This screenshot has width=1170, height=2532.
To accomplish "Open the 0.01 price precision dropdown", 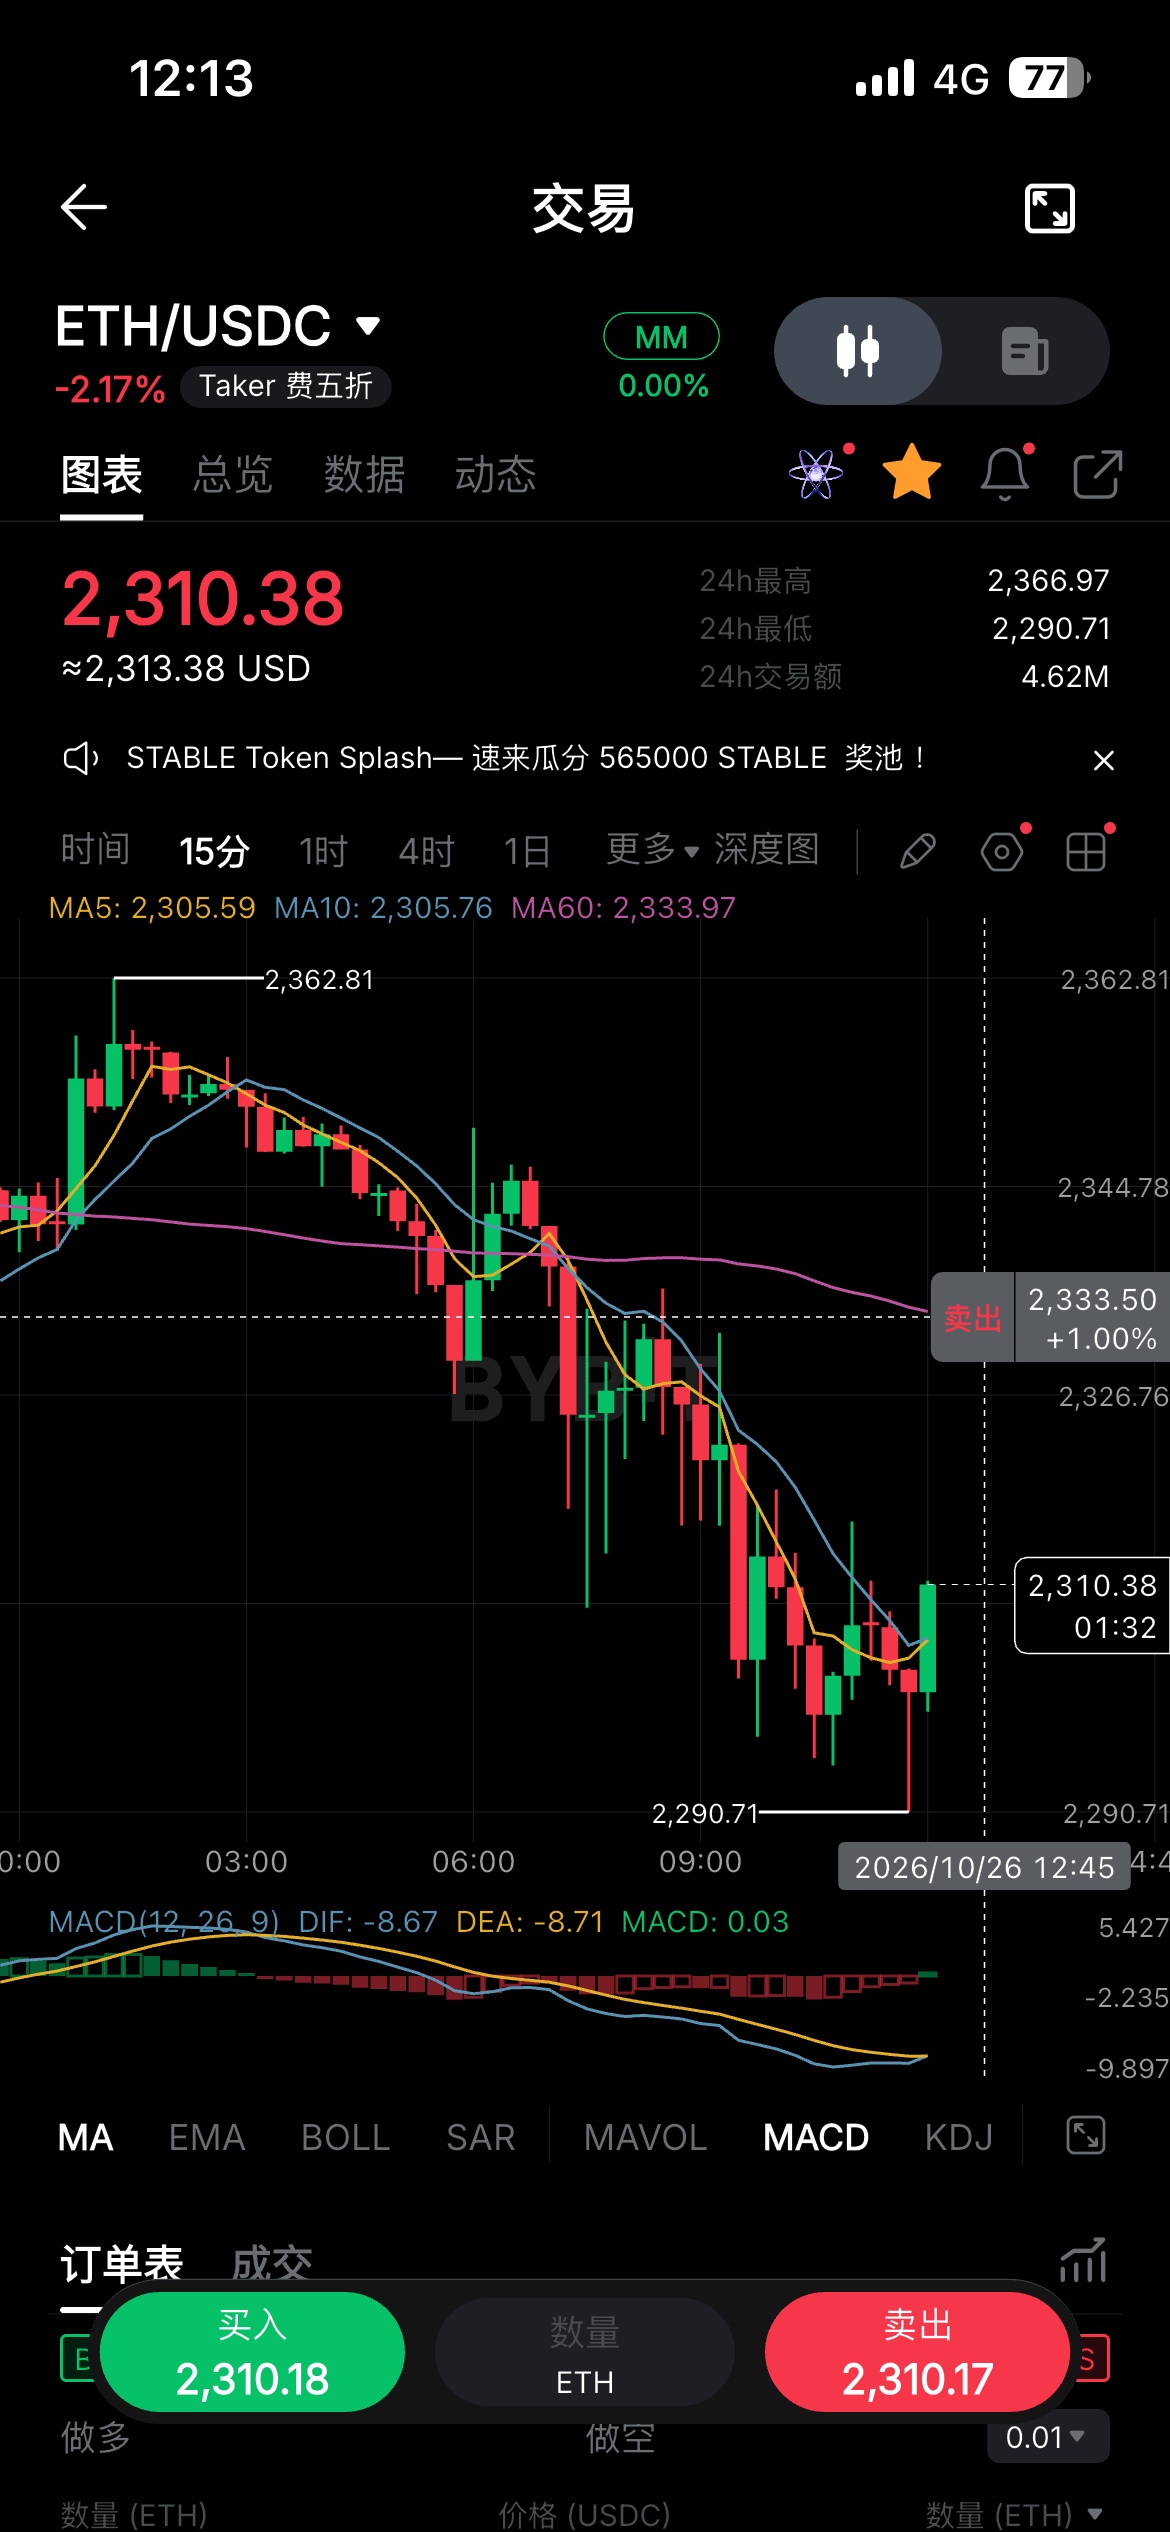I will point(1046,2438).
